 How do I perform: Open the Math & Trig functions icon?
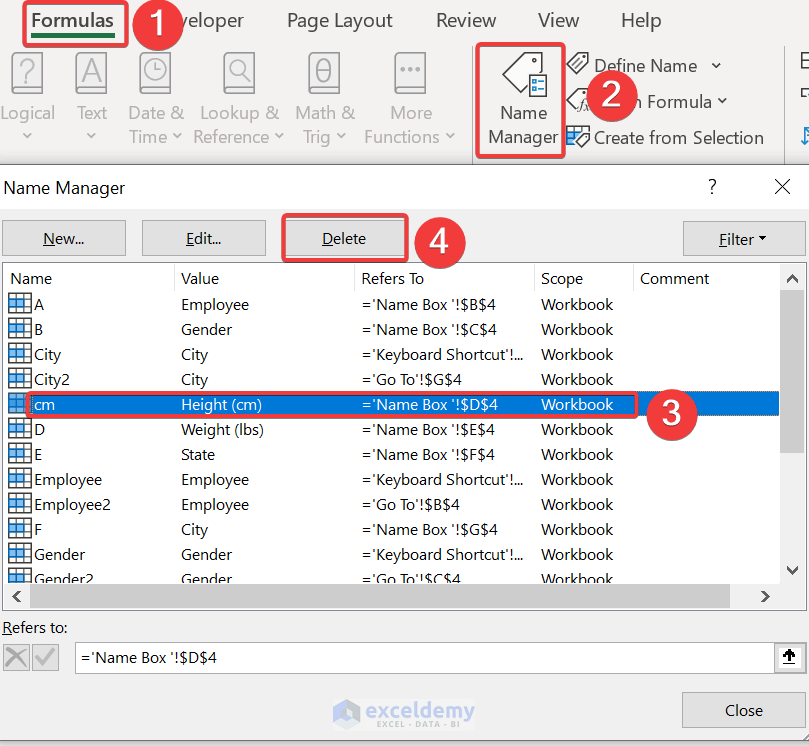coord(324,73)
